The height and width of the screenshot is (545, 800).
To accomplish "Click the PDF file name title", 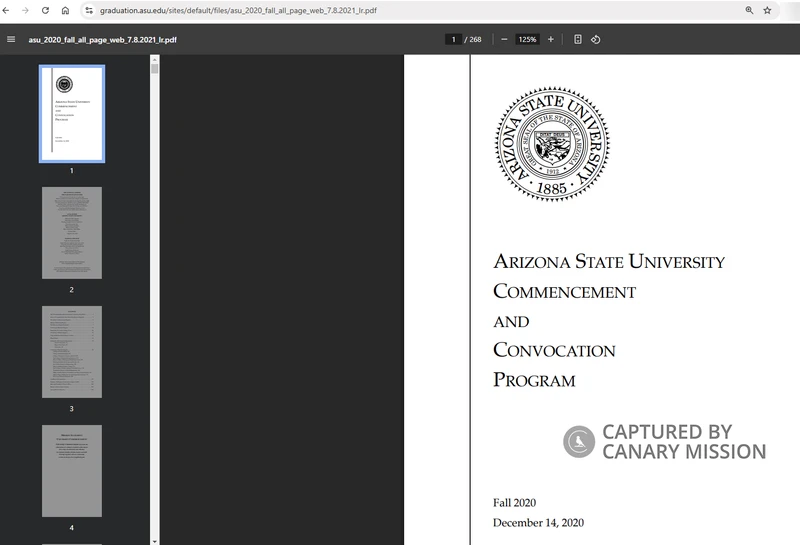I will [x=103, y=39].
